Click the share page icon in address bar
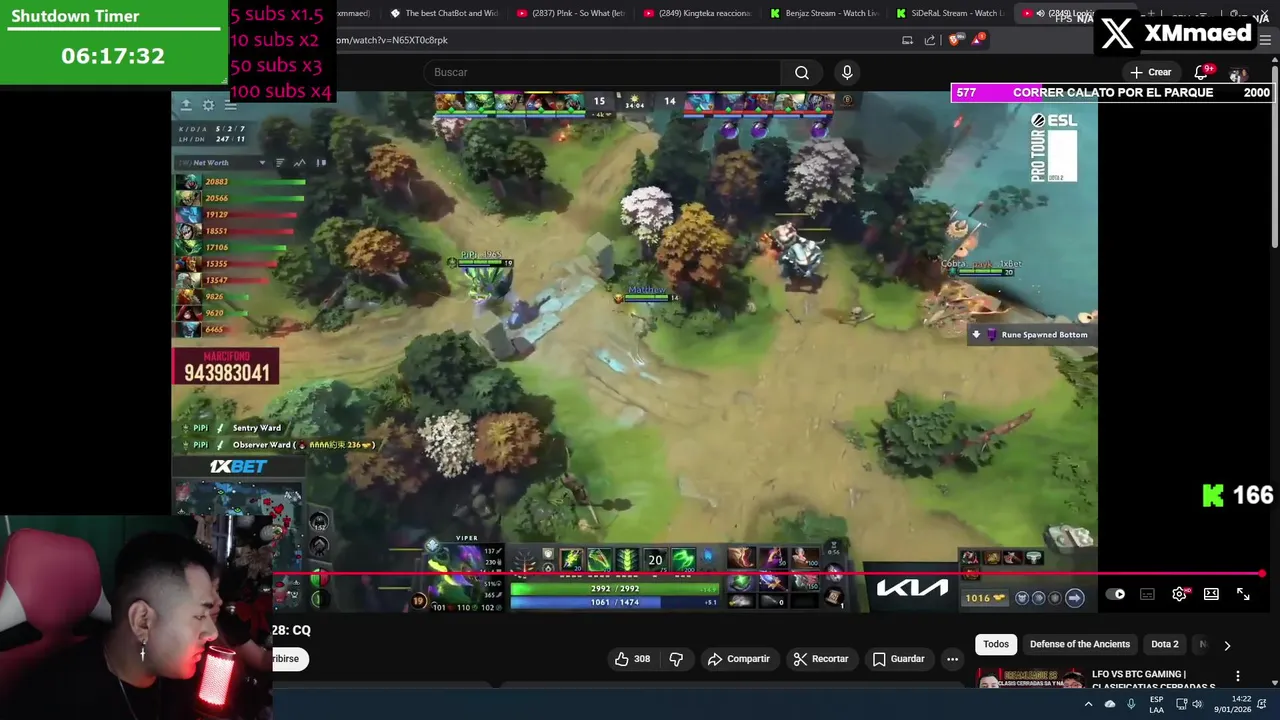Screen dimensions: 1280x720 (930, 40)
